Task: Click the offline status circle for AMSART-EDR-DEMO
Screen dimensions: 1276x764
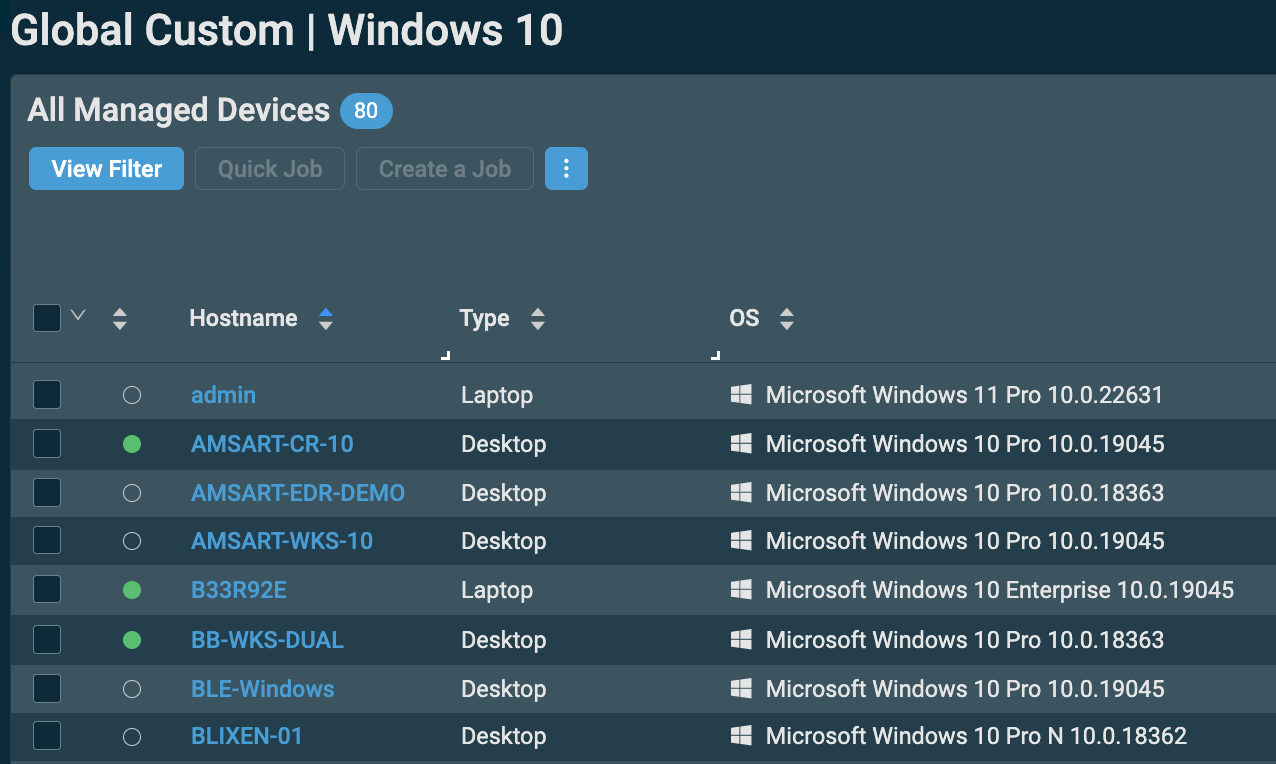Action: click(132, 493)
